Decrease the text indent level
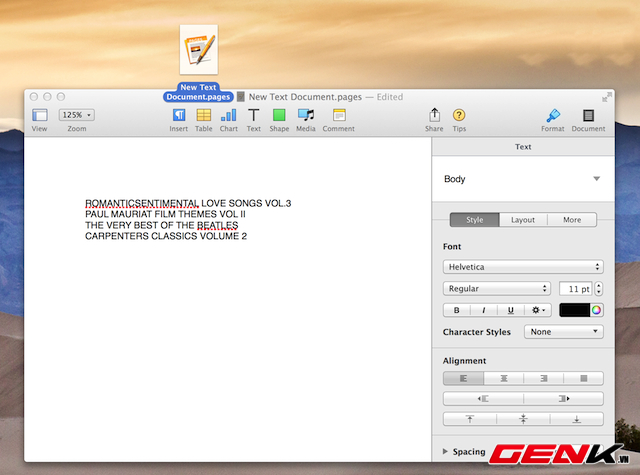 483,399
